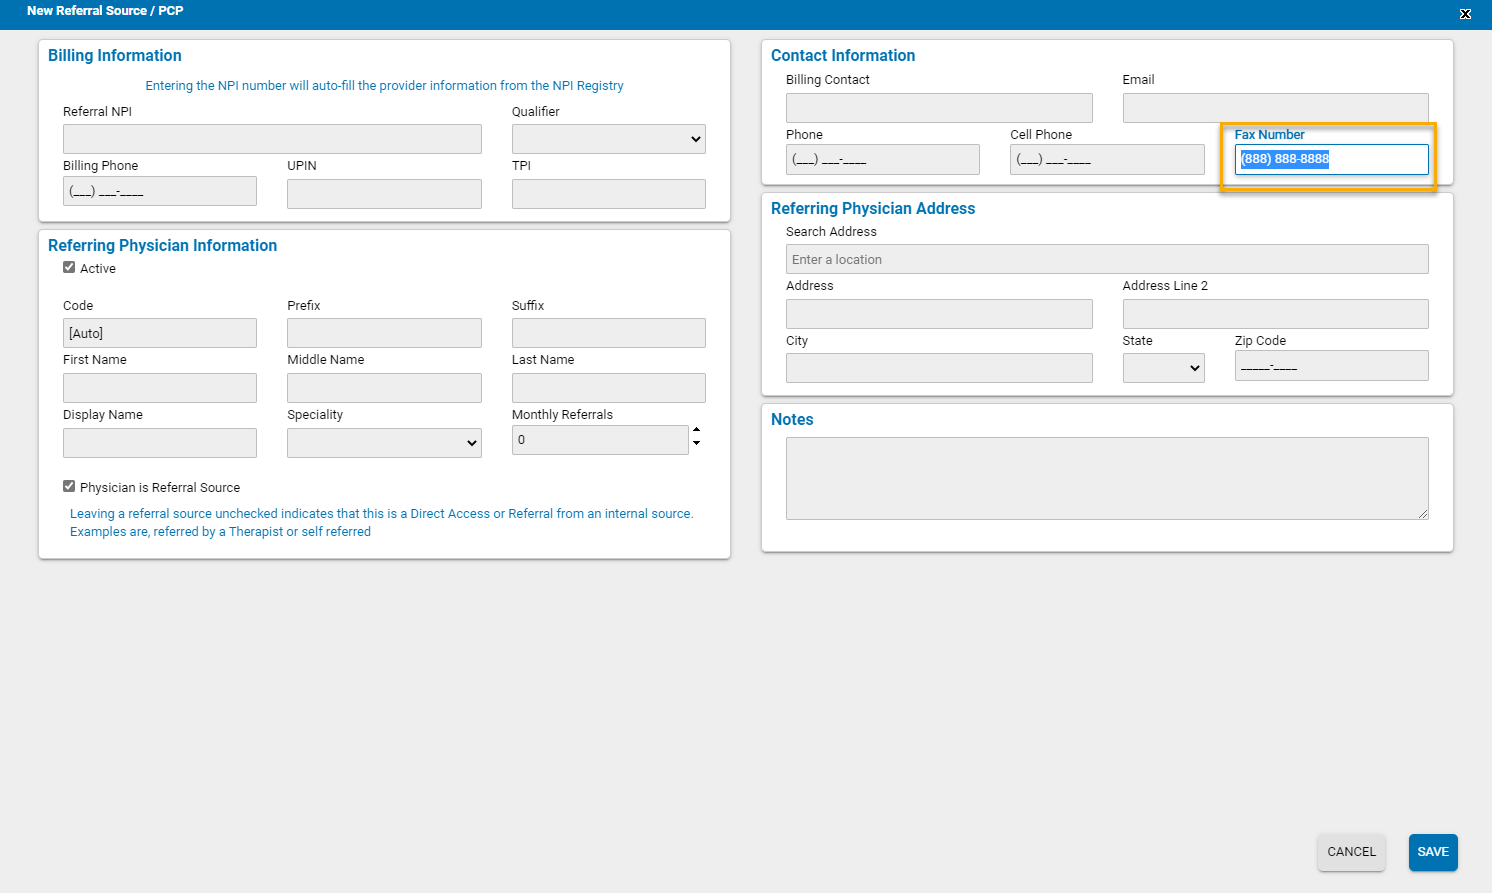Click inside the Referral NPI field

tap(272, 139)
